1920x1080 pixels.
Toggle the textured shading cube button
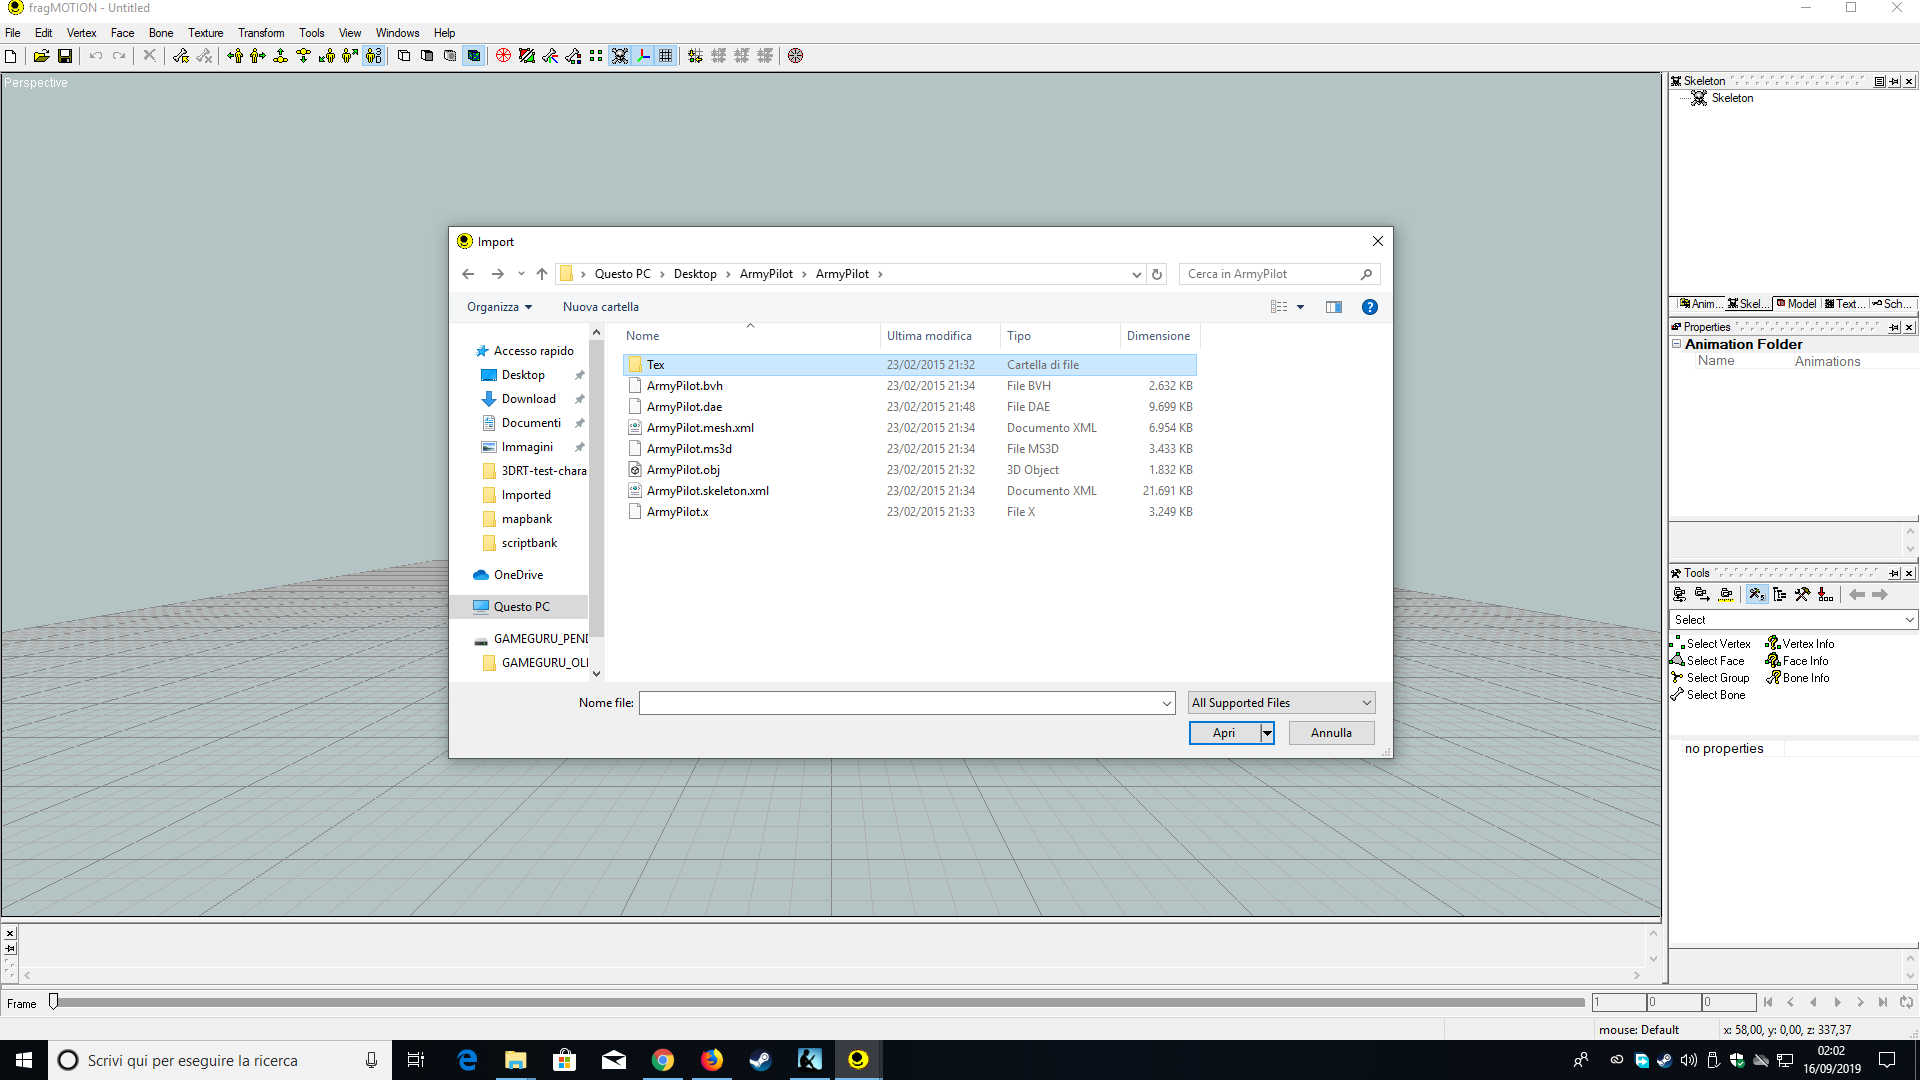(474, 56)
